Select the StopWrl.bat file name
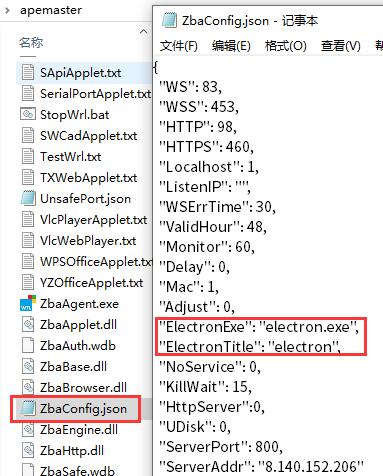Image resolution: width=383 pixels, height=476 pixels. point(75,115)
